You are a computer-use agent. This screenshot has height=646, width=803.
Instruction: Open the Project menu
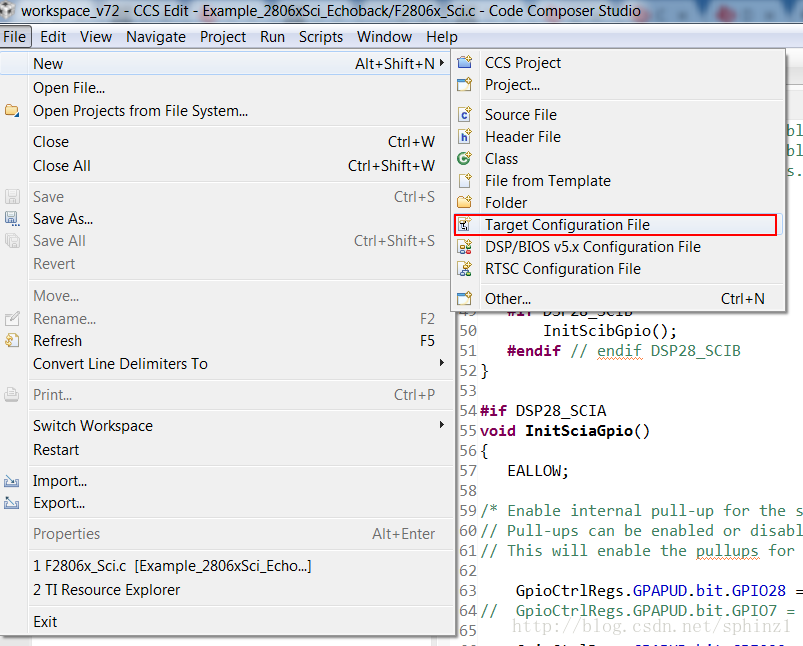(x=223, y=37)
